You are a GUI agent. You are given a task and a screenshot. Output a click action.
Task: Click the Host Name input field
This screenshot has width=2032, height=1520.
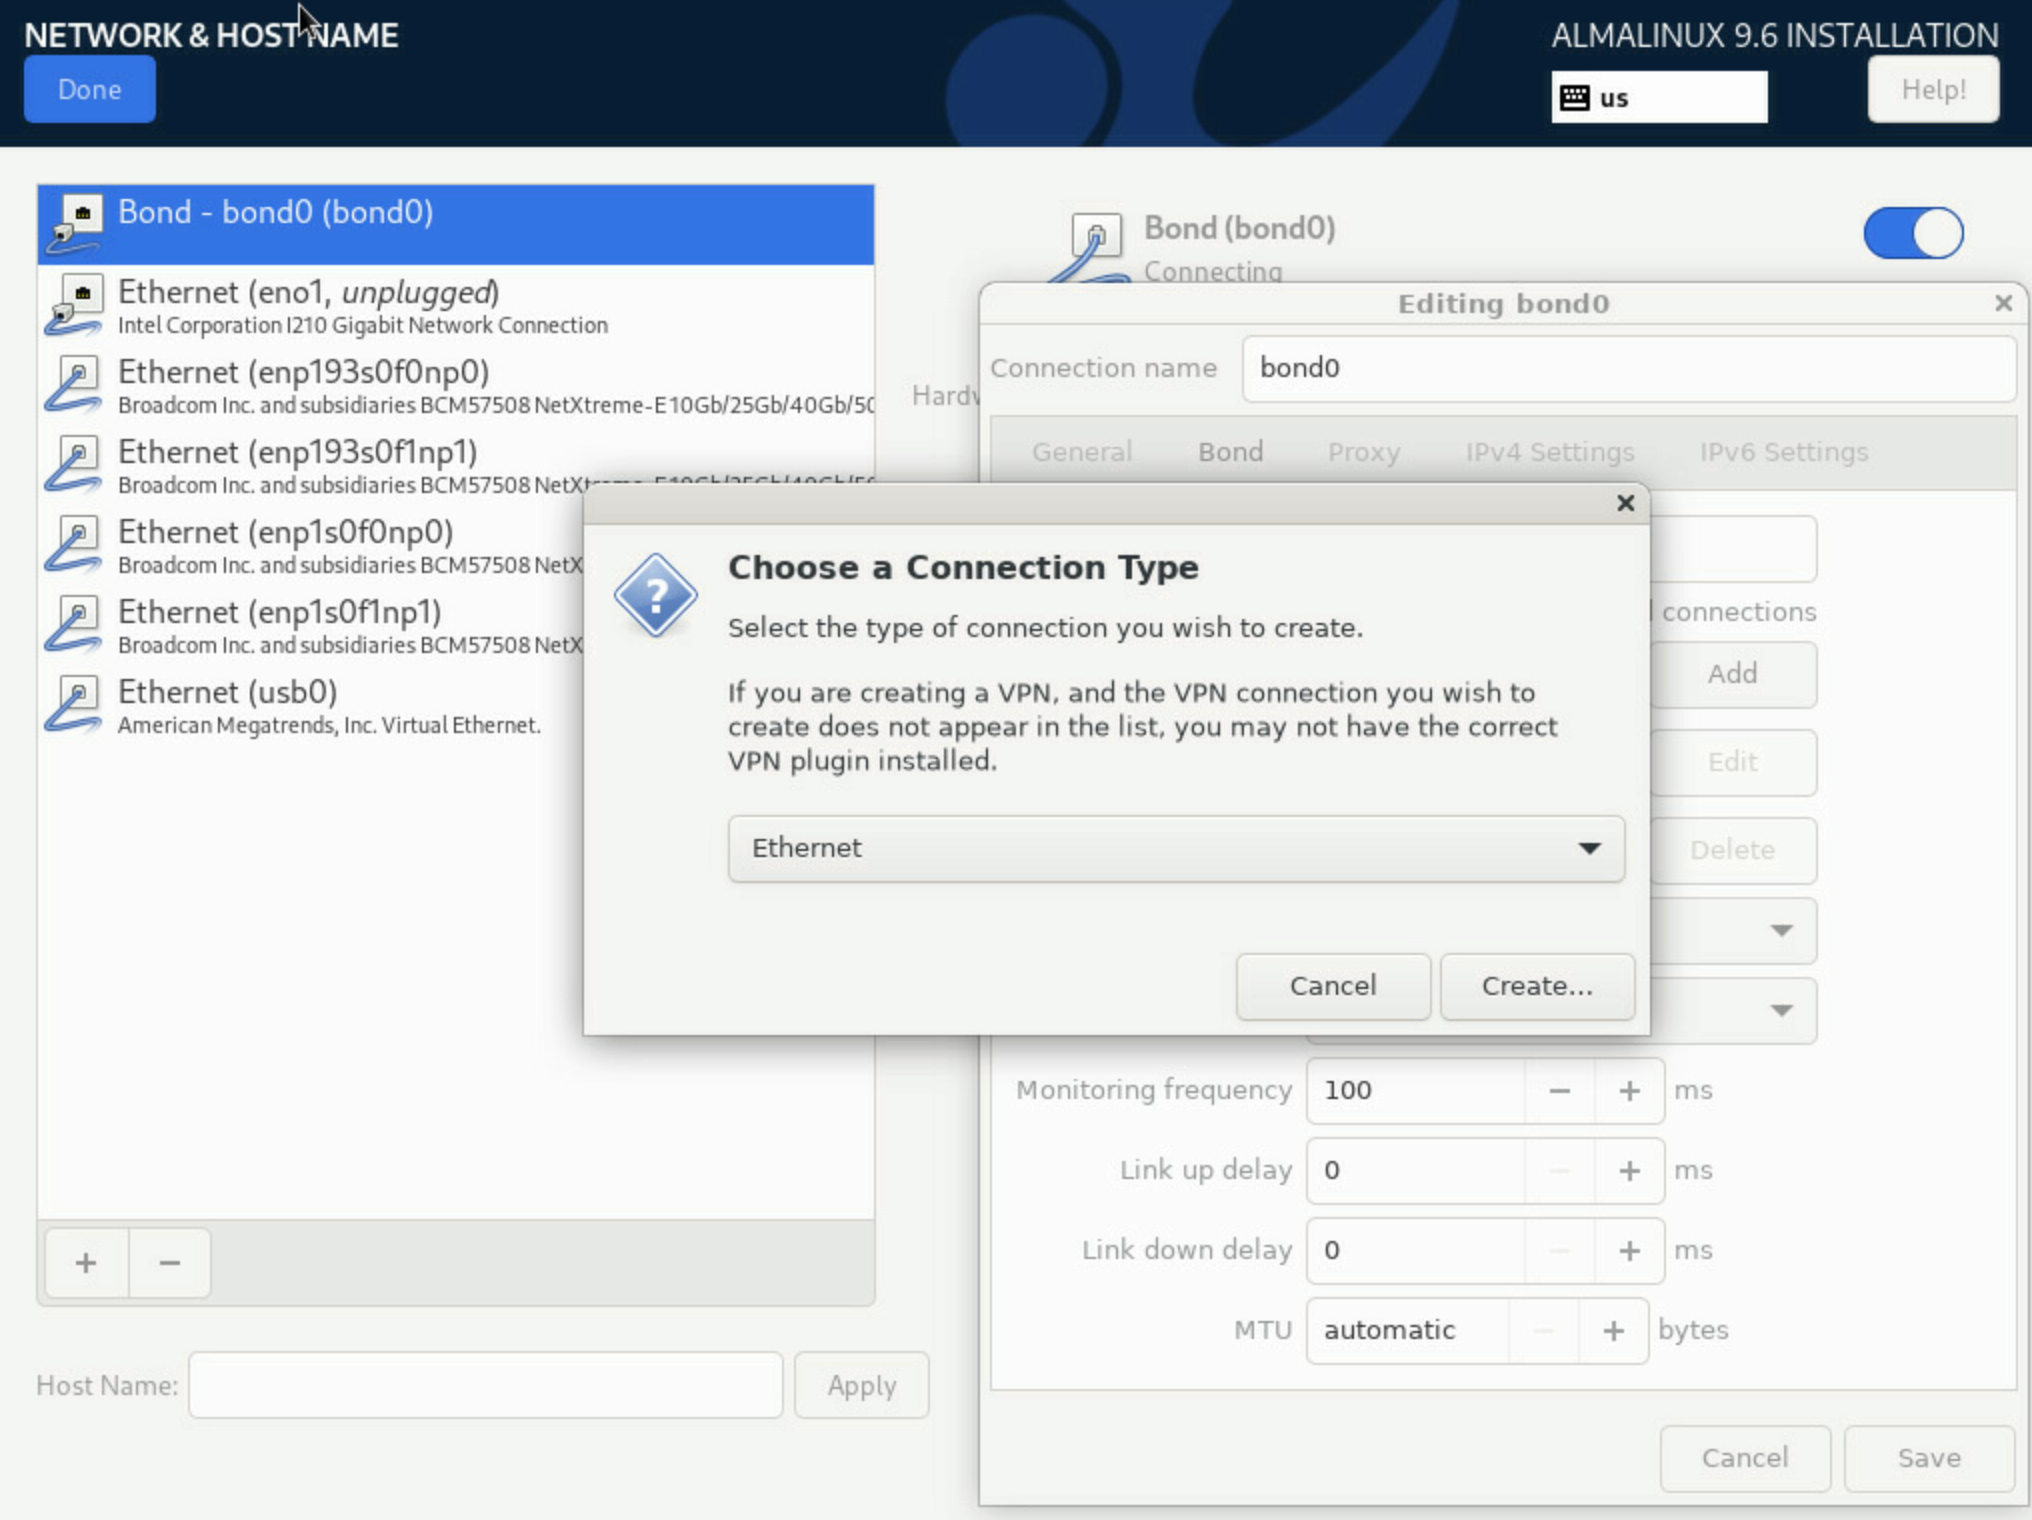coord(486,1385)
